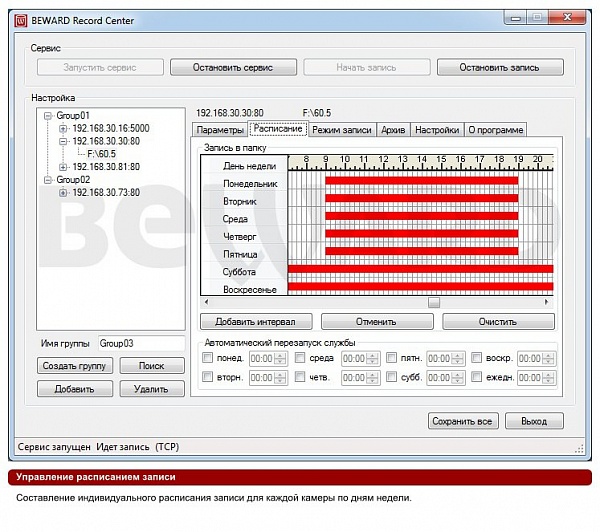
Task: Click the Идет запись status text
Action: pyautogui.click(x=123, y=447)
